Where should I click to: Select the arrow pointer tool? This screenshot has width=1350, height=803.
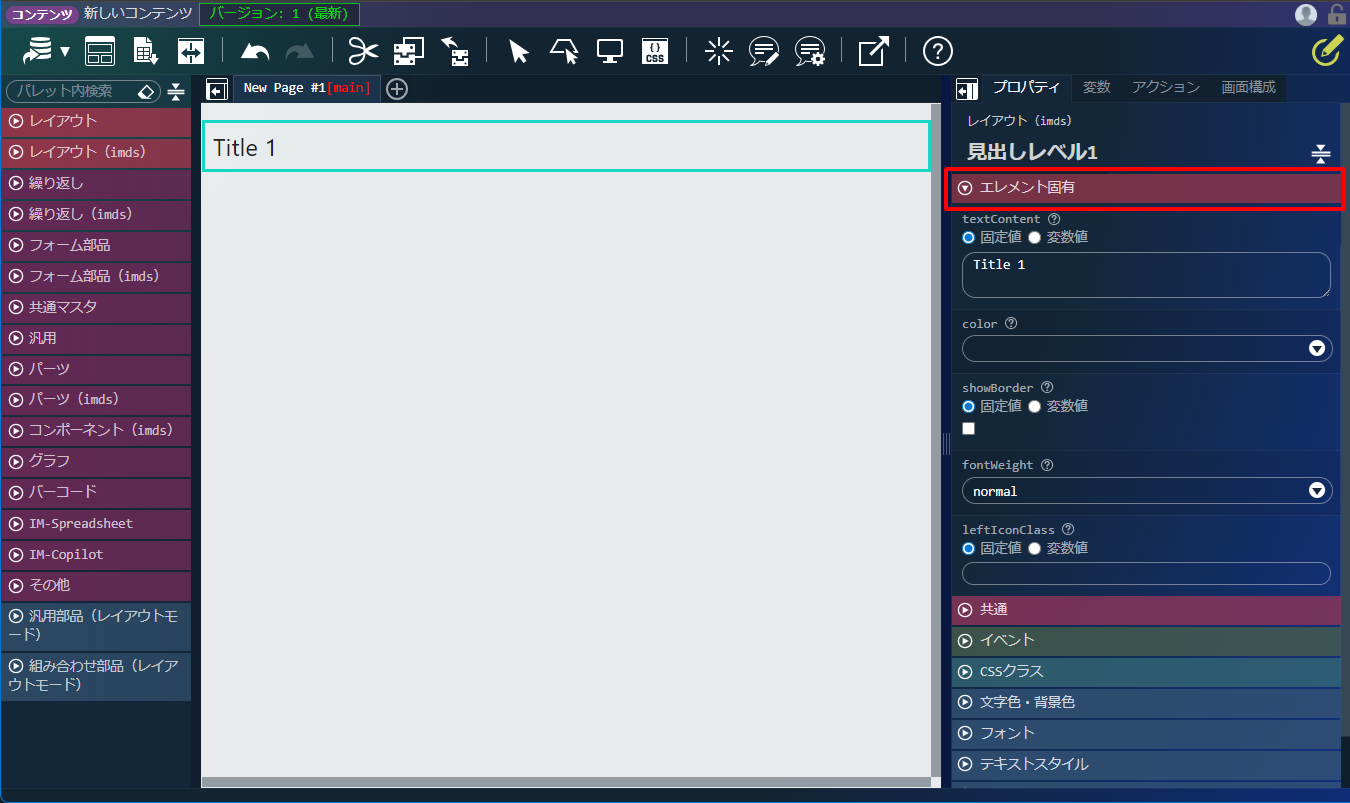tap(518, 51)
